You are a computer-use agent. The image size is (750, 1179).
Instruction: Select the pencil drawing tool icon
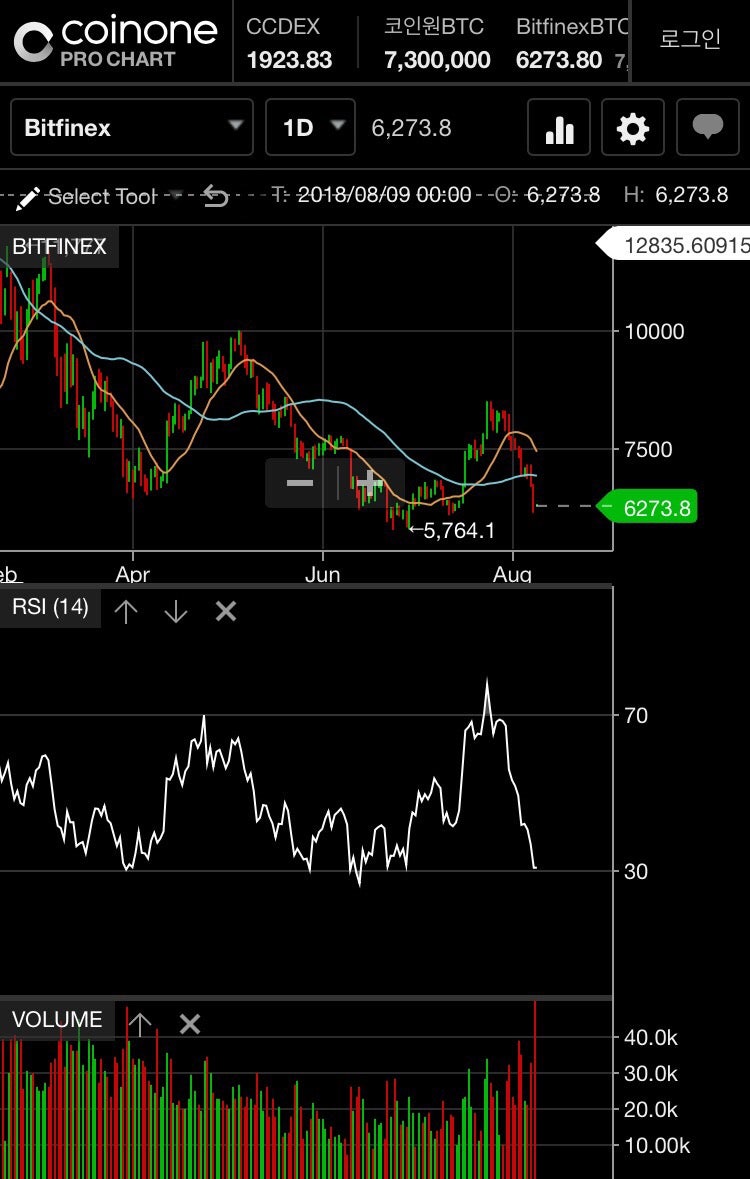tap(28, 198)
